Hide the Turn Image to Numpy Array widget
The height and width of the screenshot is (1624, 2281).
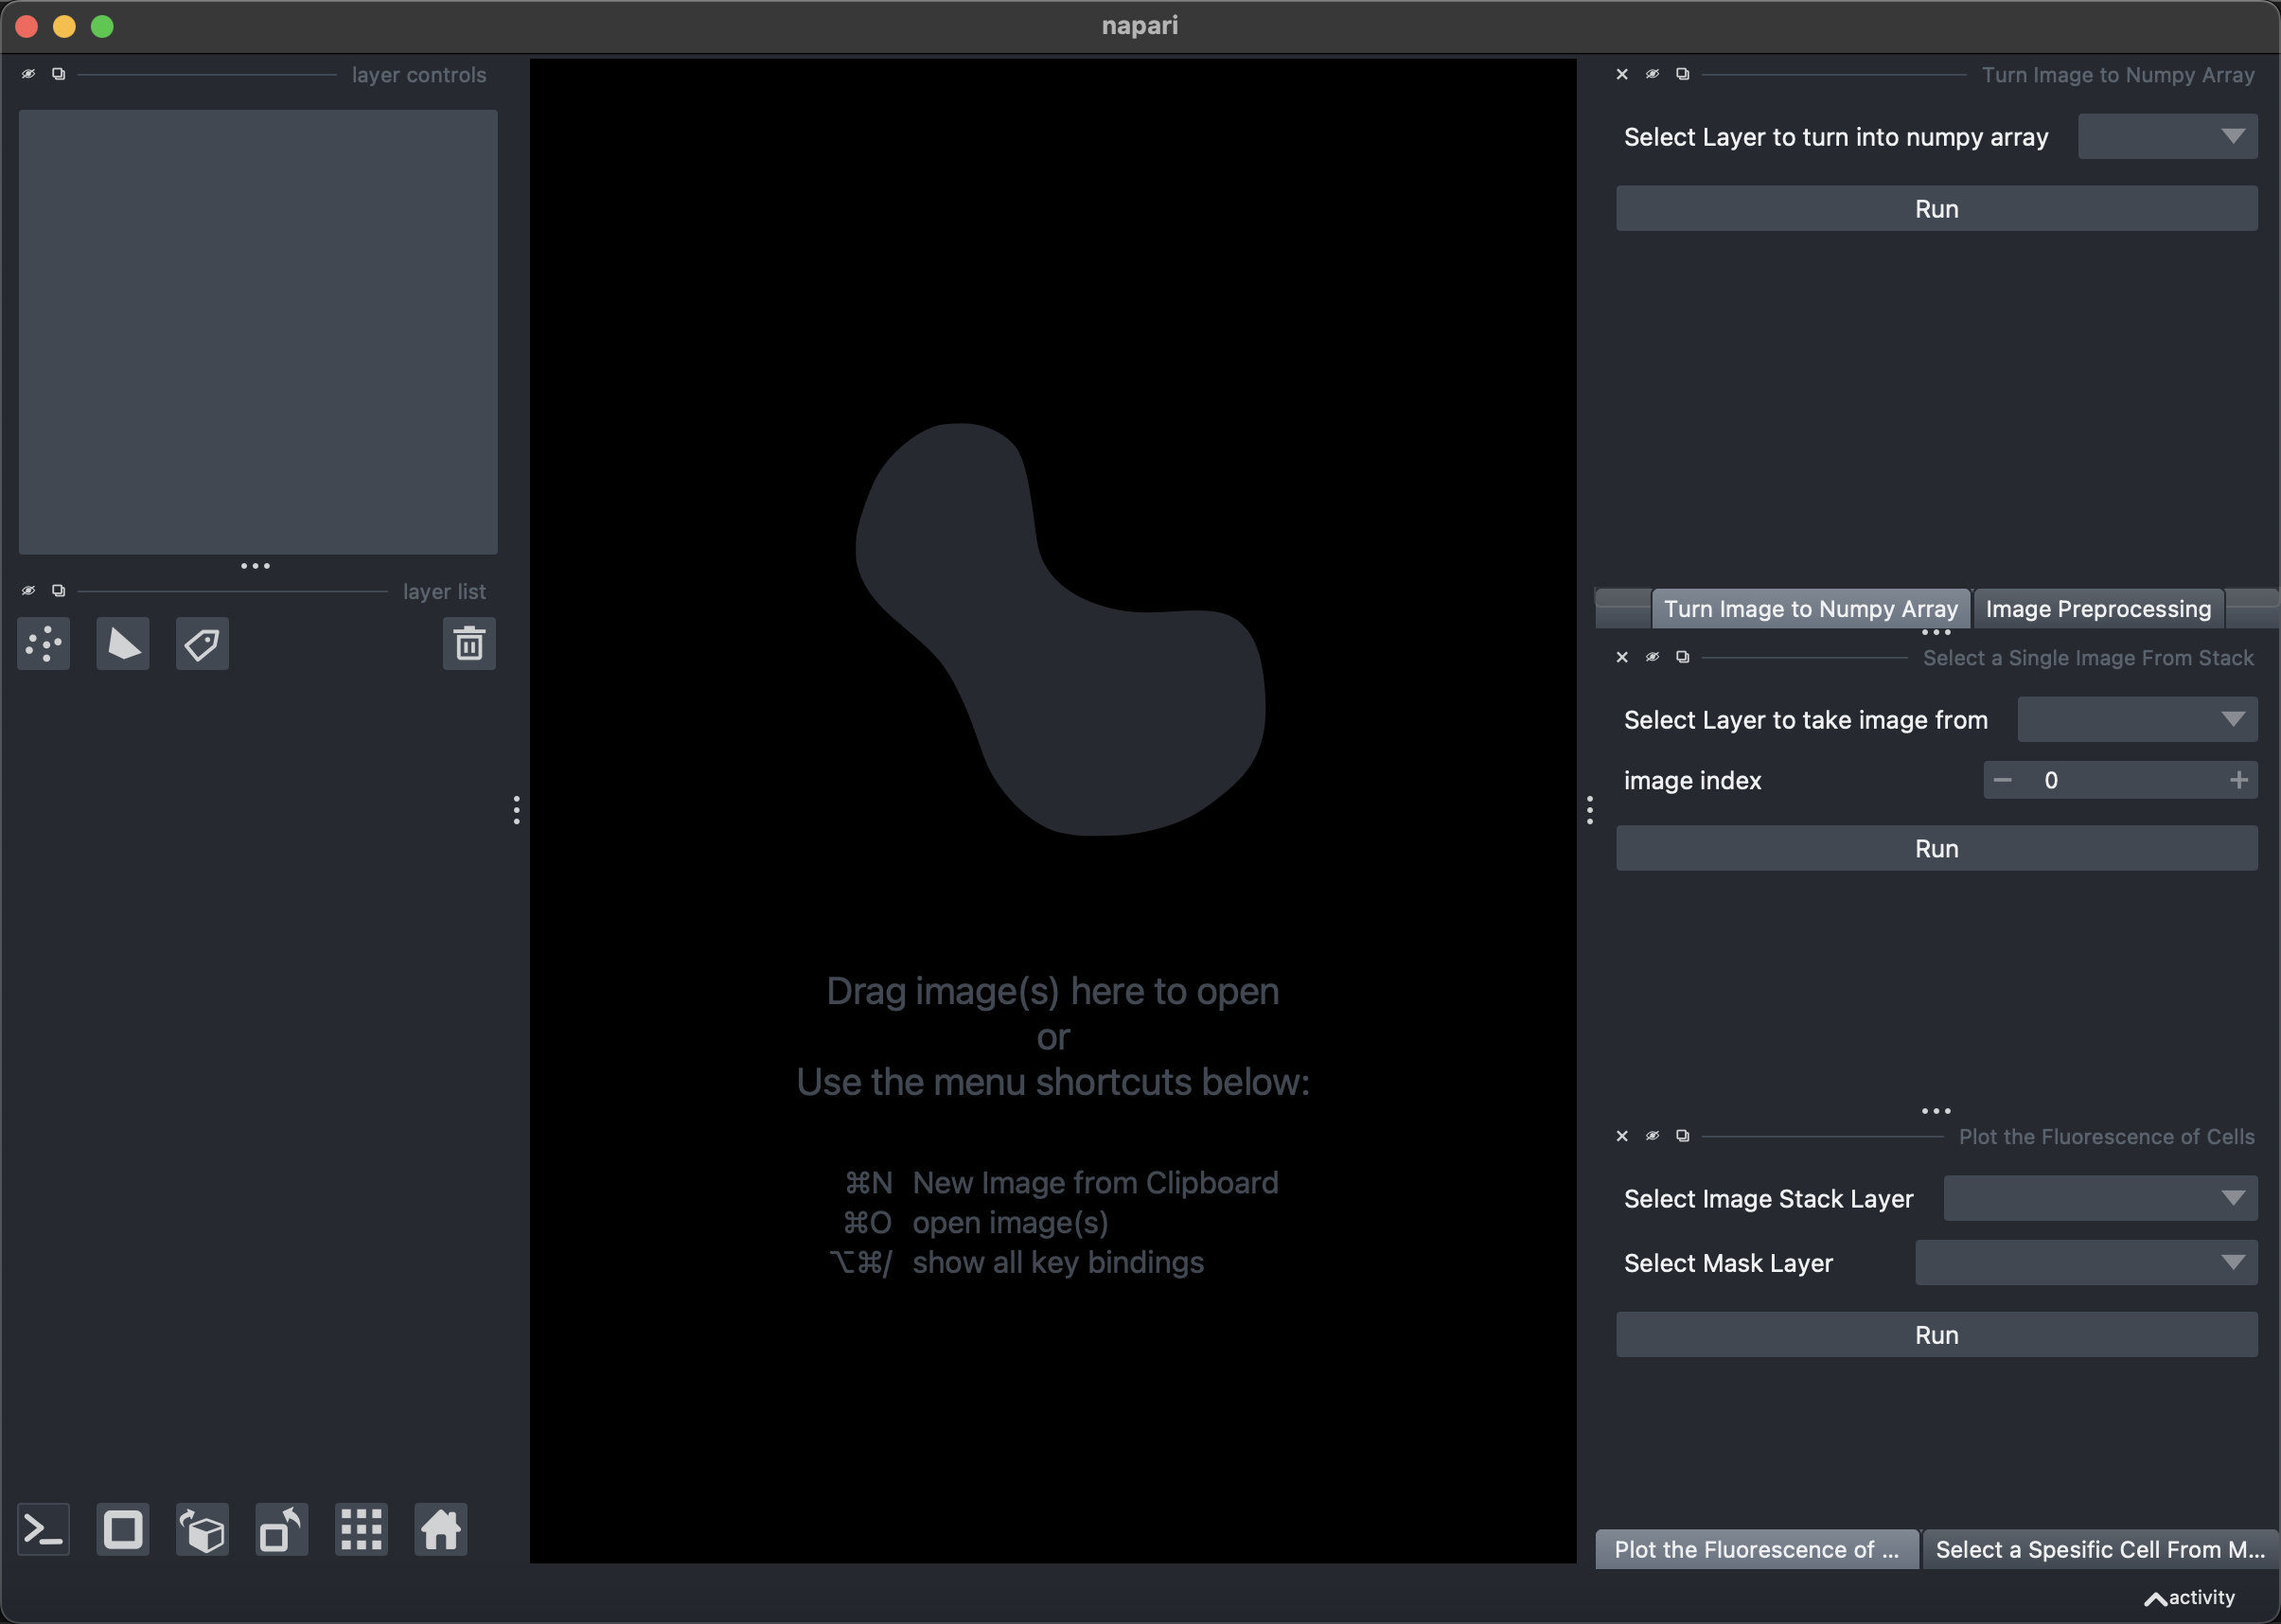click(1651, 73)
